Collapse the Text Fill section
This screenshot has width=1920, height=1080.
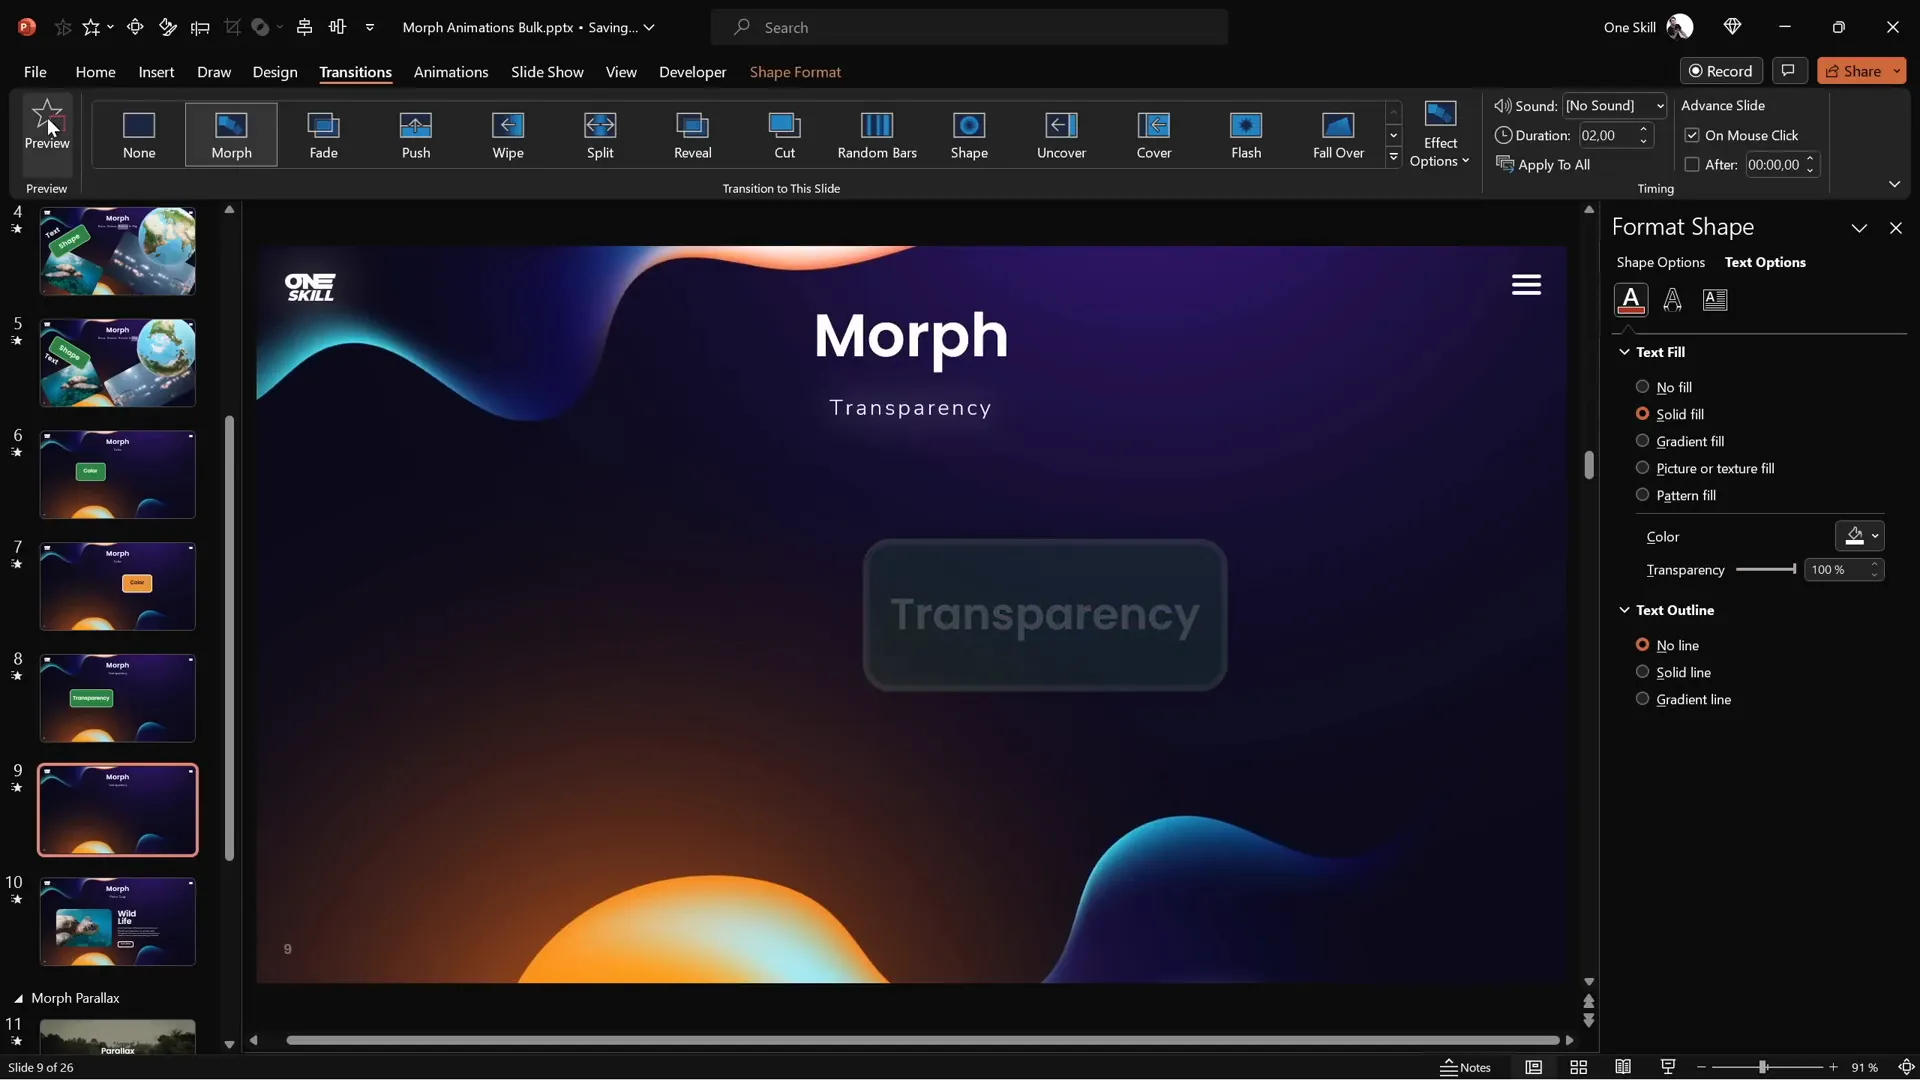click(1624, 352)
